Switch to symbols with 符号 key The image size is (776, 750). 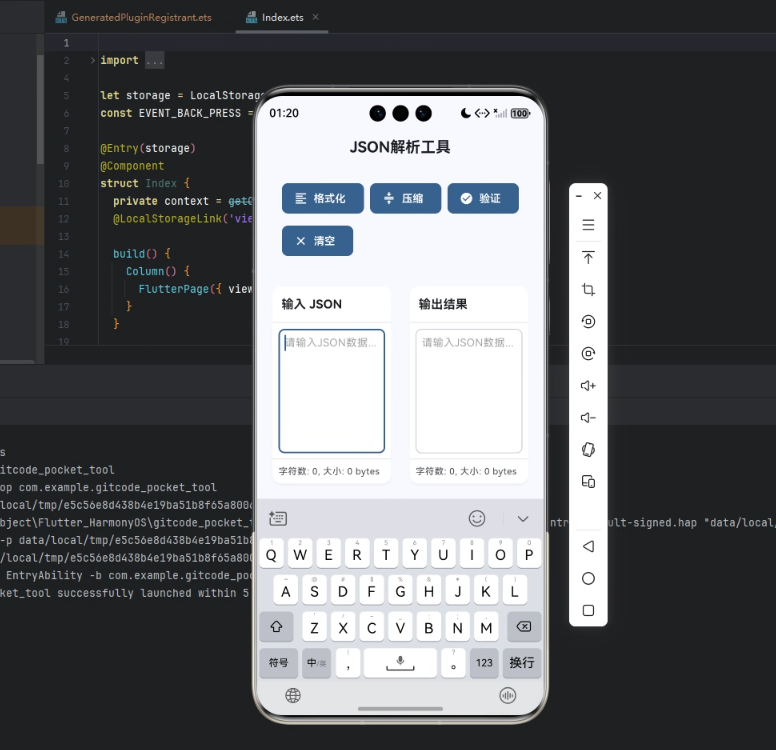(278, 662)
